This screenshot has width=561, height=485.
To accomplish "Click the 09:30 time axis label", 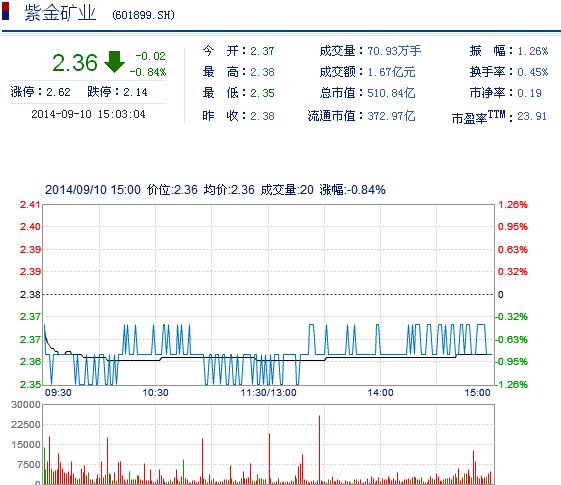I will click(58, 393).
